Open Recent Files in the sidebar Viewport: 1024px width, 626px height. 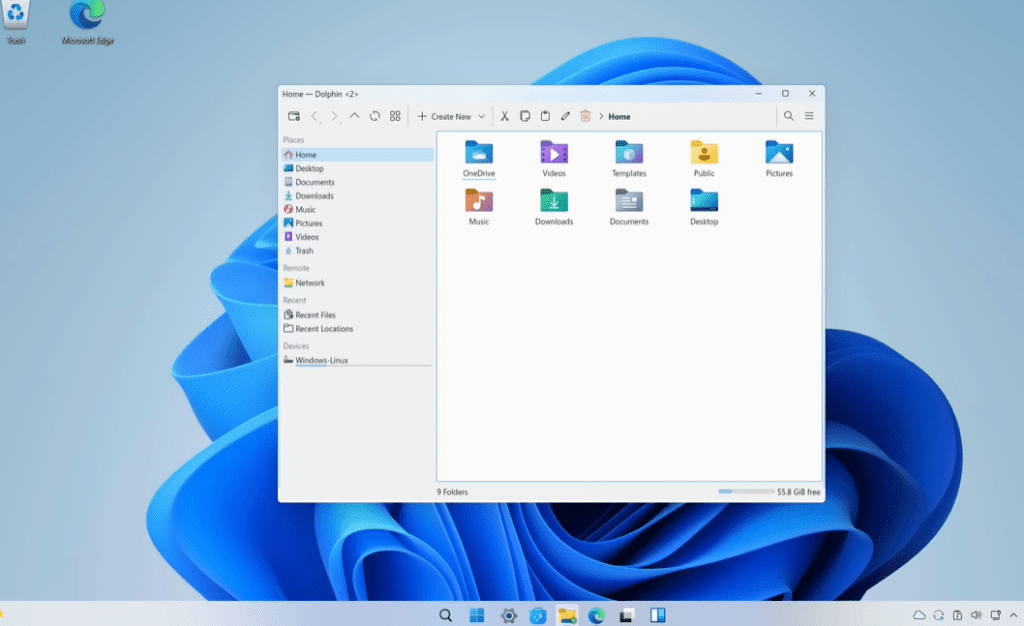pyautogui.click(x=315, y=315)
